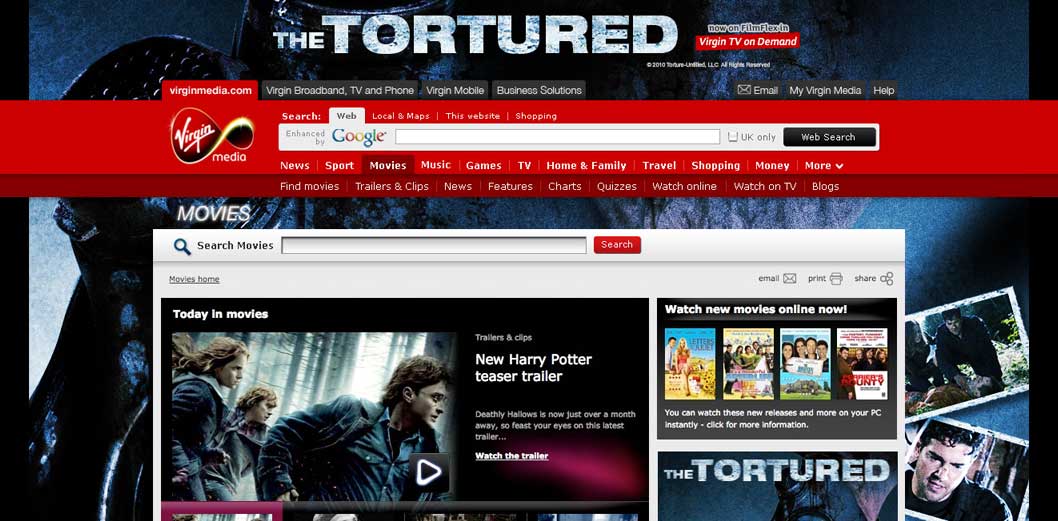Open Find movies submenu link

tap(310, 186)
